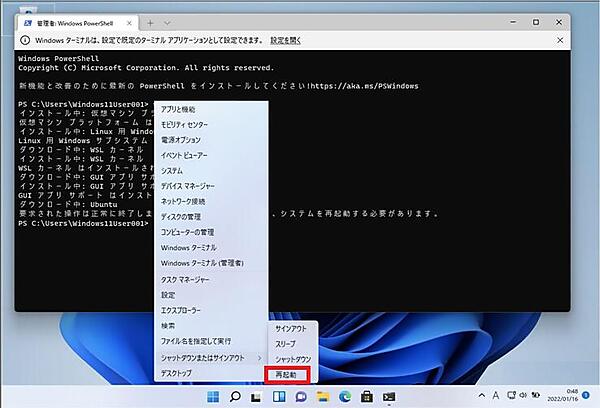The height and width of the screenshot is (408, 600).
Task: Click the info icon in the notification bar
Action: click(25, 40)
